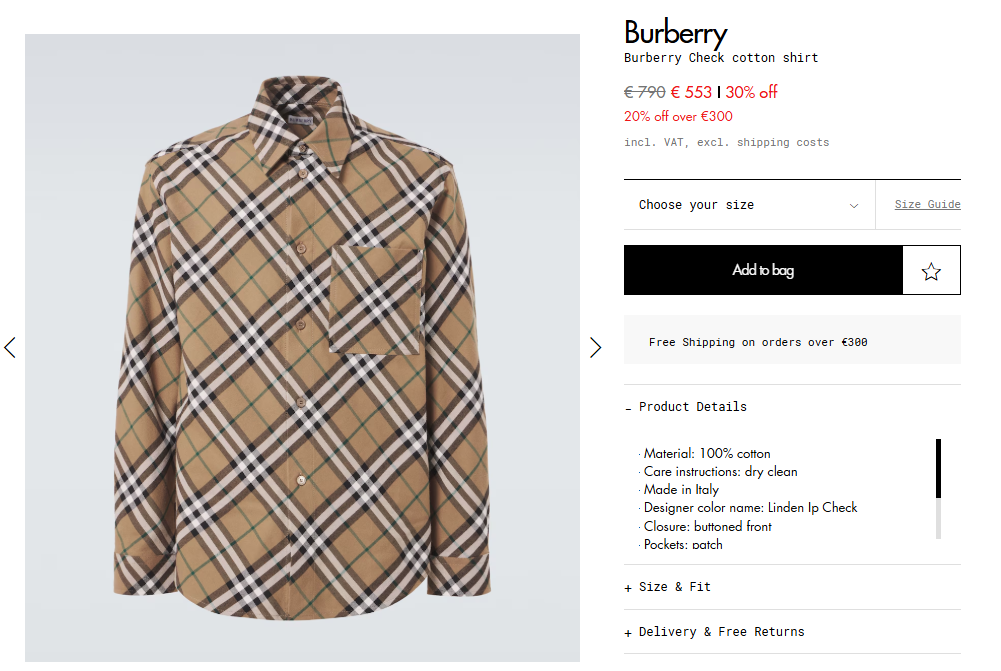1001x671 pixels.
Task: Click the Material: 100% cotton detail line
Action: 707,453
